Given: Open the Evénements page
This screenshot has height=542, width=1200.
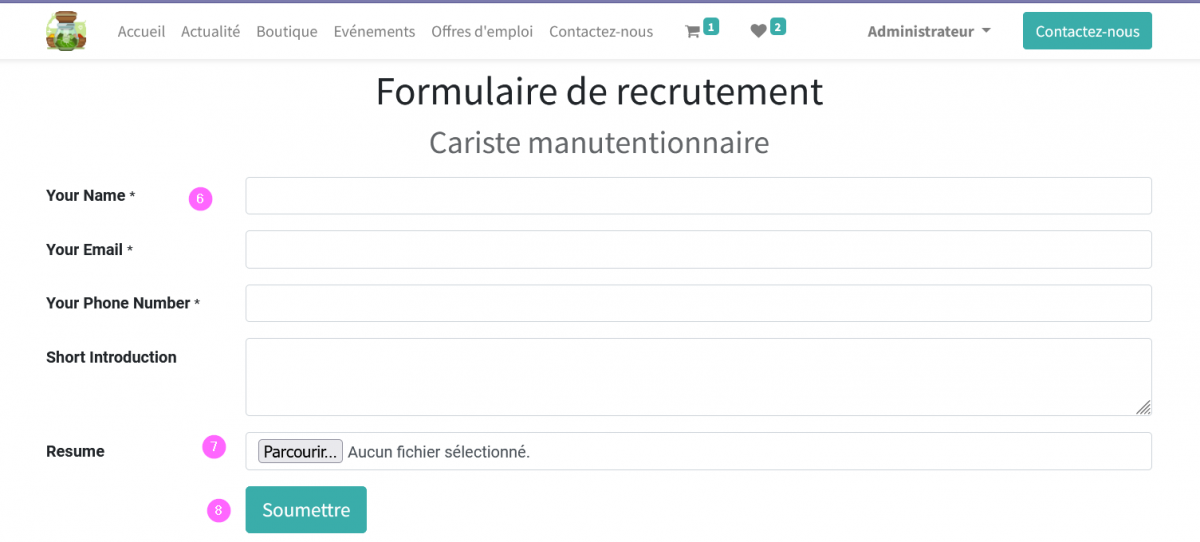Looking at the screenshot, I should click(x=374, y=31).
